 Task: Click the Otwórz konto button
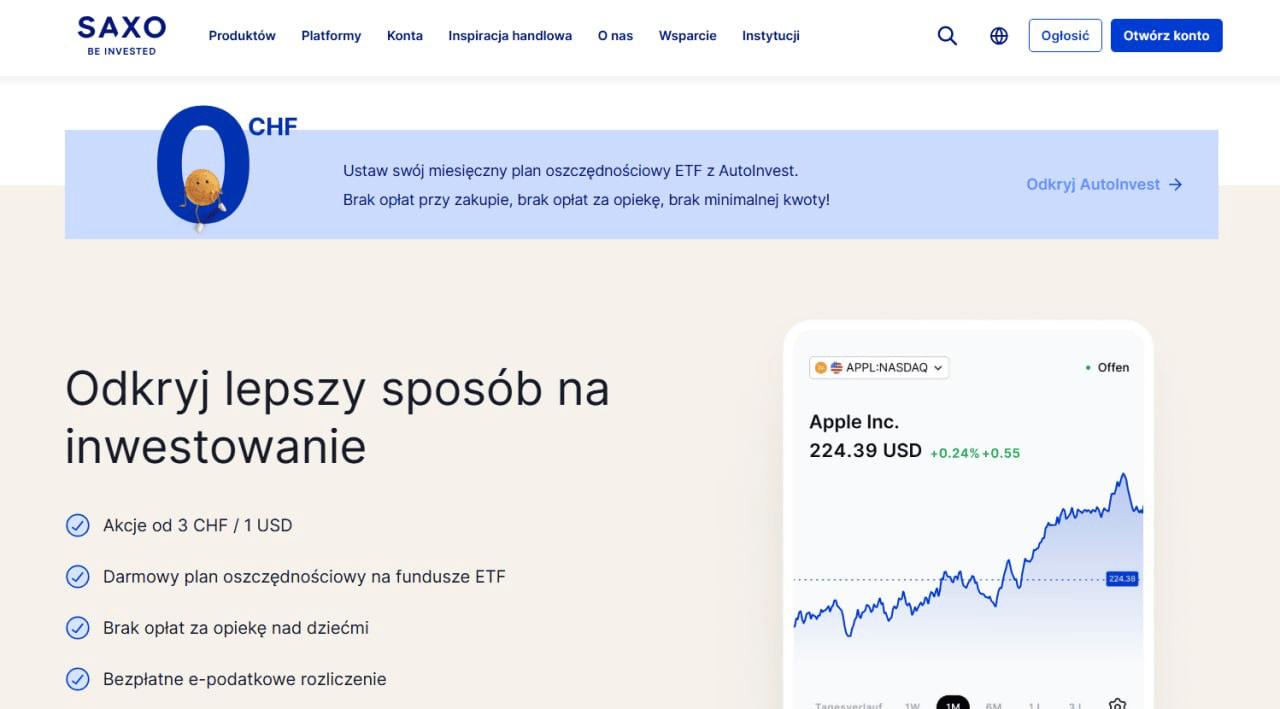coord(1166,35)
